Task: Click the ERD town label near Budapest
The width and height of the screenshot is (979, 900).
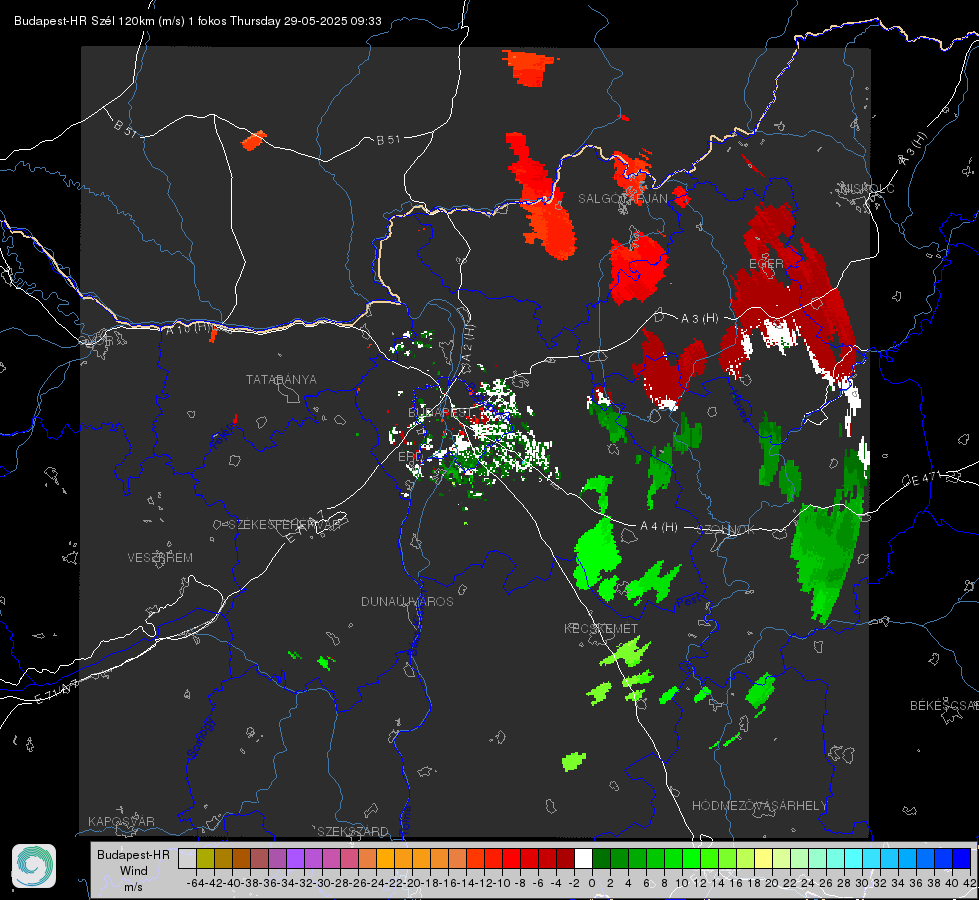Action: (x=410, y=457)
